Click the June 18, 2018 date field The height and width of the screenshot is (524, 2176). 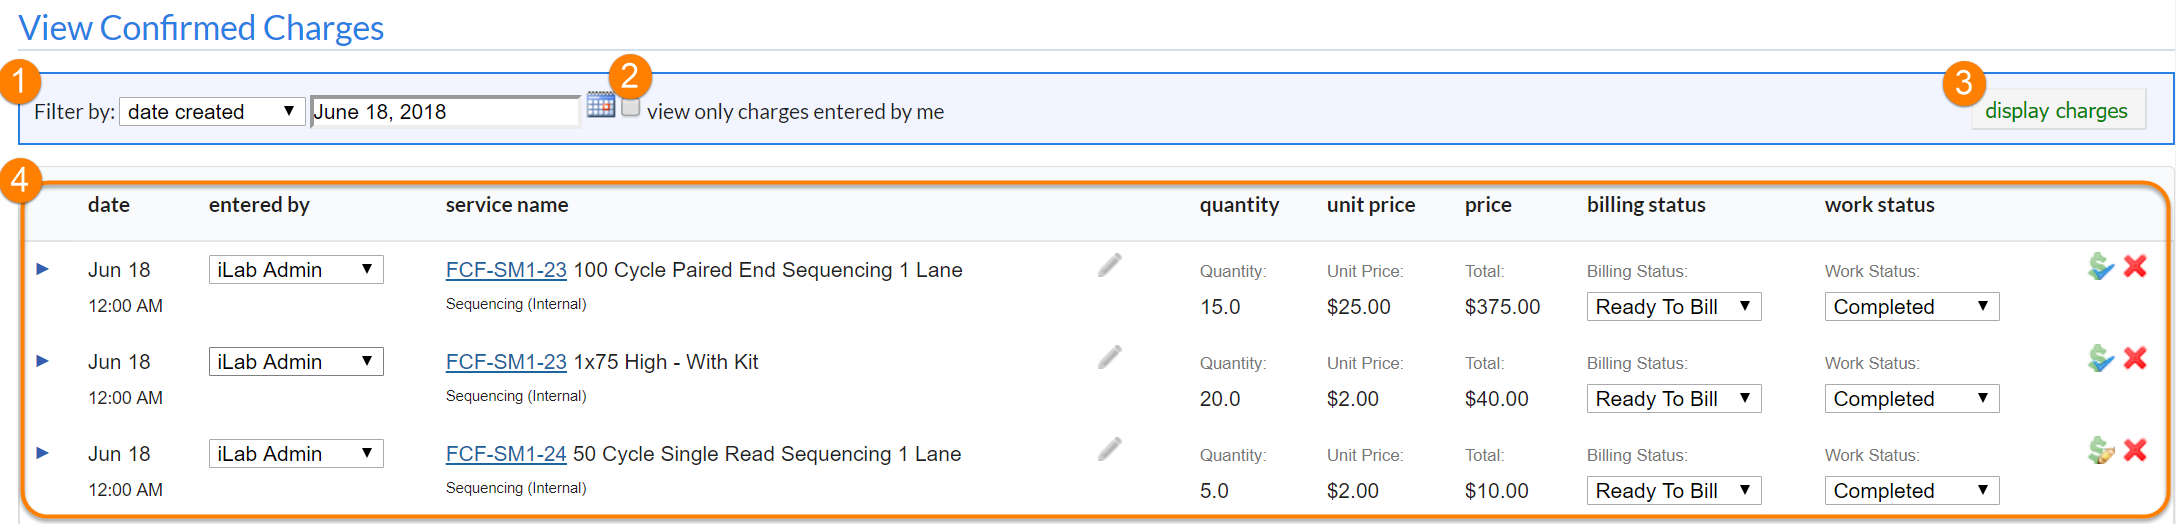click(444, 112)
